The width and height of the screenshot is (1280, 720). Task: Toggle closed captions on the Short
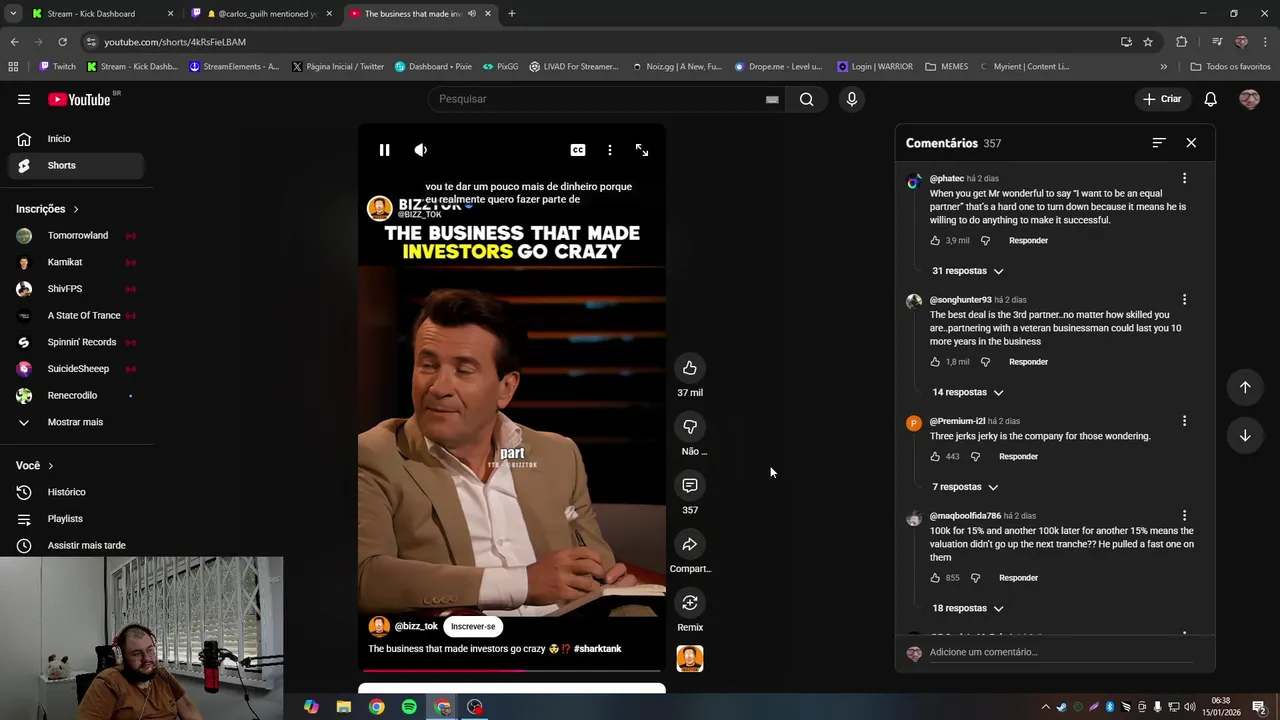[x=578, y=150]
